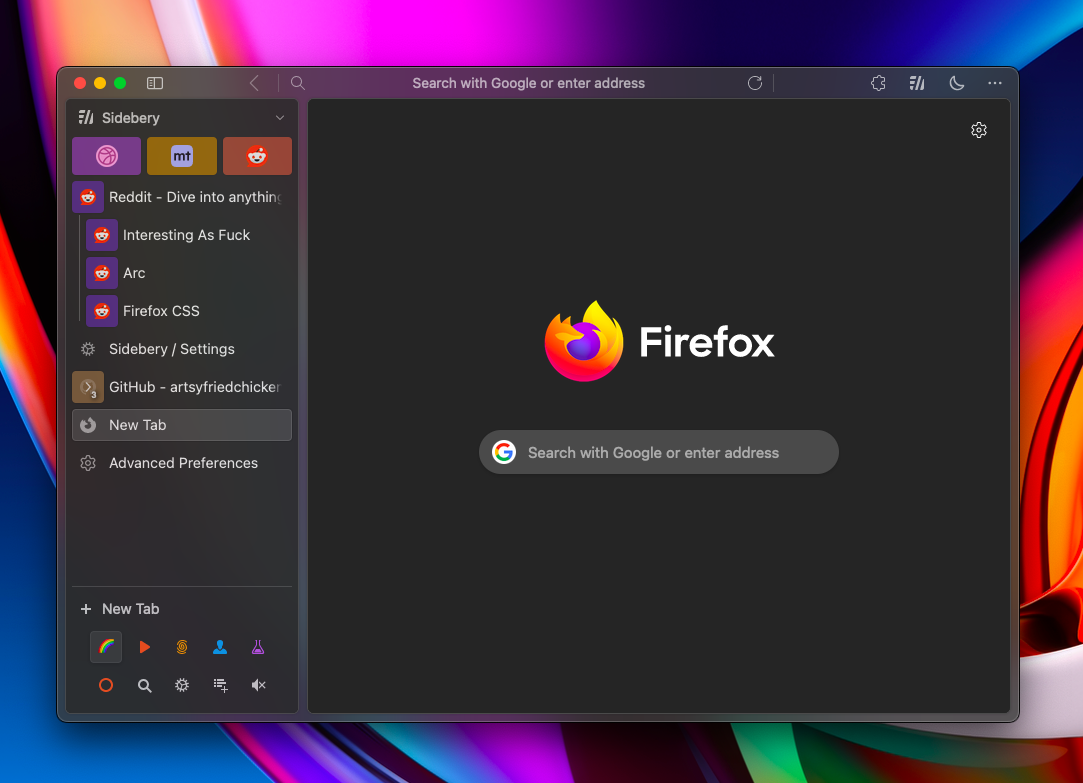Click the center Google search box
The image size is (1083, 783).
pos(659,452)
